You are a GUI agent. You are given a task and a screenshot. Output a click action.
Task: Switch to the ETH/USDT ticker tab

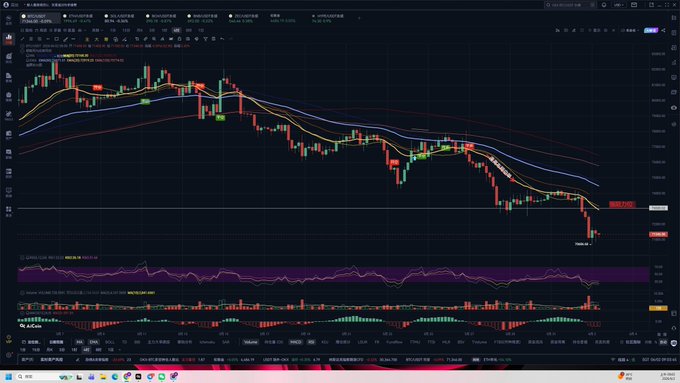78,18
